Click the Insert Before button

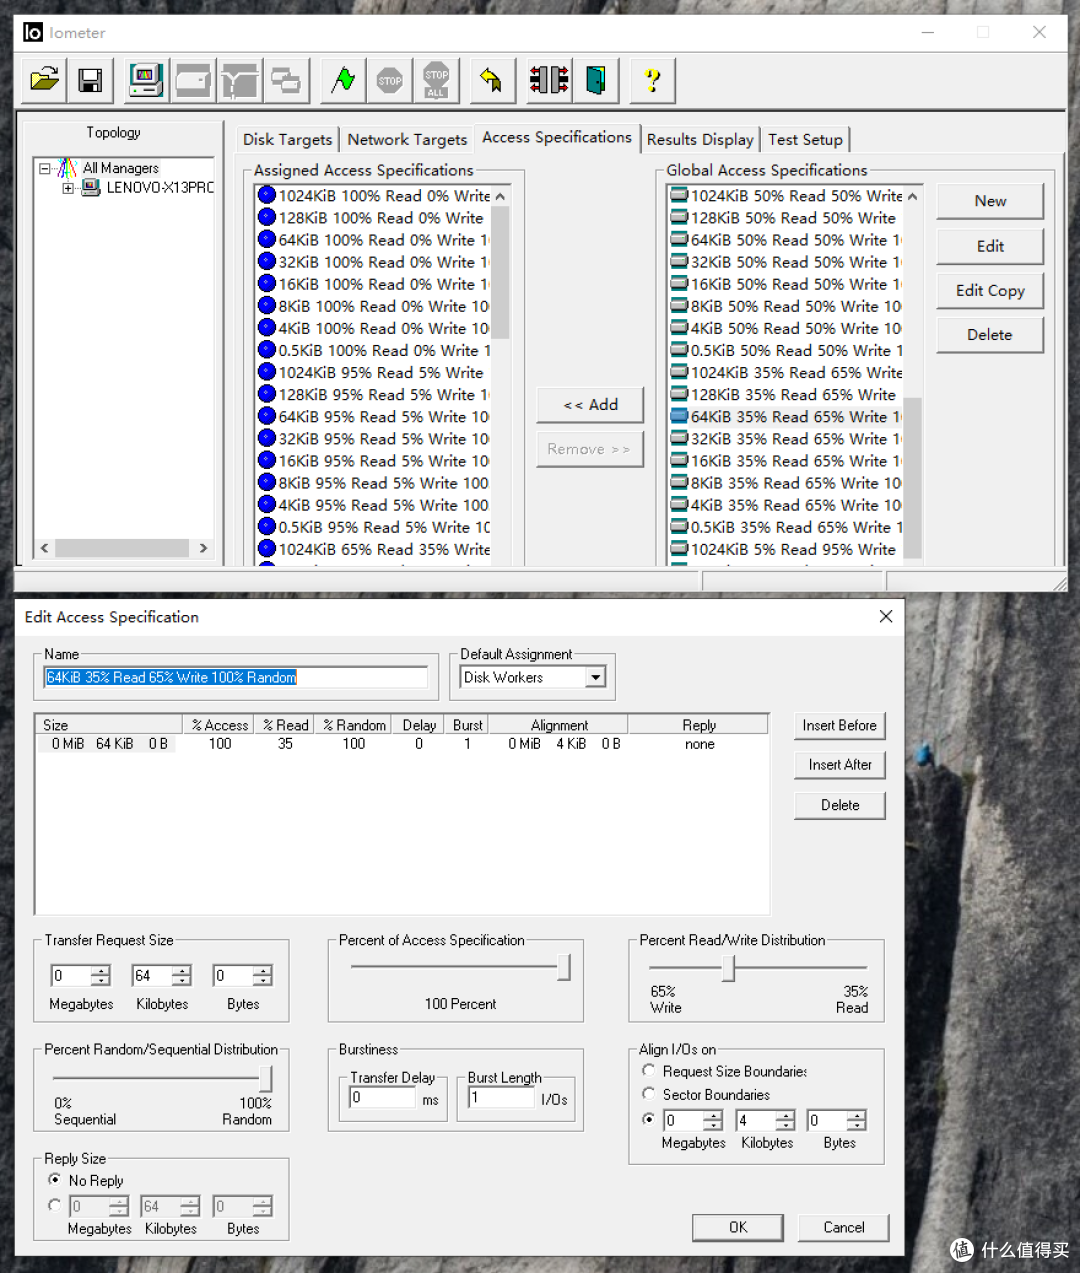coord(839,726)
